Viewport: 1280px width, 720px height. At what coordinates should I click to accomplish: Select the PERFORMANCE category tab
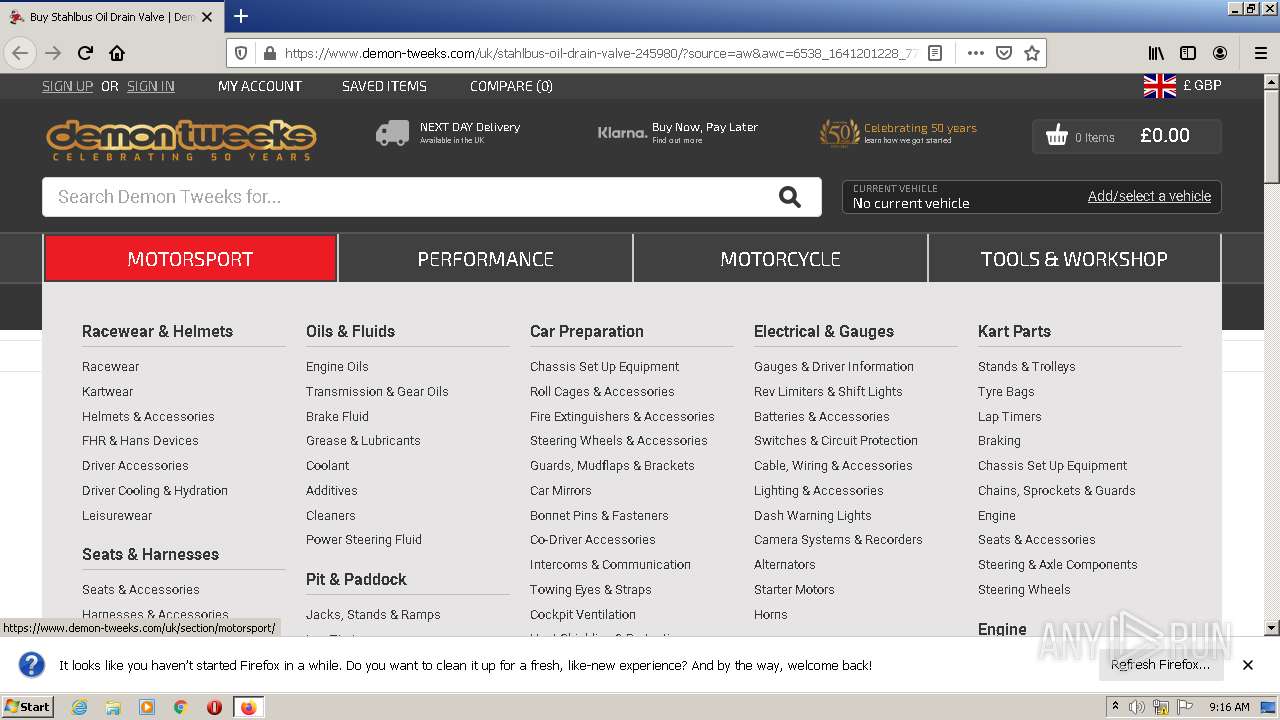coord(485,259)
